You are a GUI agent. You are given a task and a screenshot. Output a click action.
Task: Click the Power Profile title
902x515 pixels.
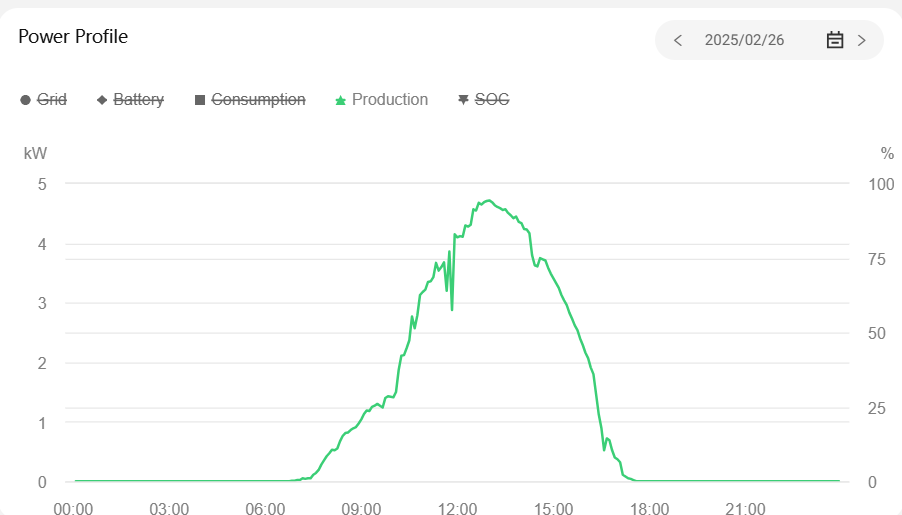click(73, 37)
